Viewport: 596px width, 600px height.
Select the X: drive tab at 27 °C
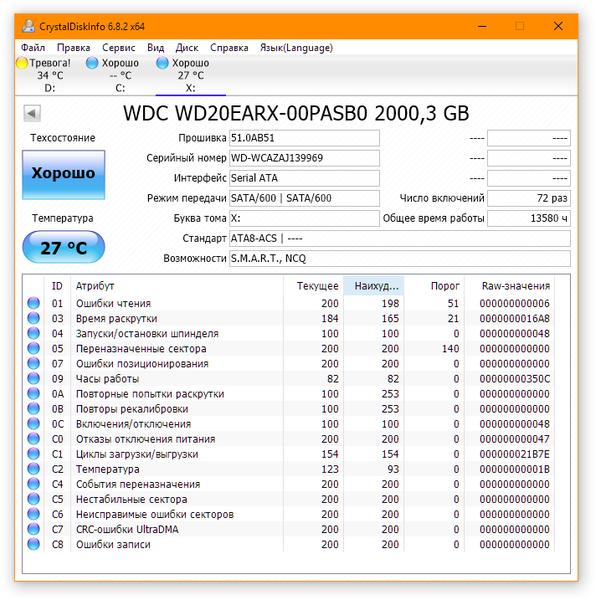191,75
